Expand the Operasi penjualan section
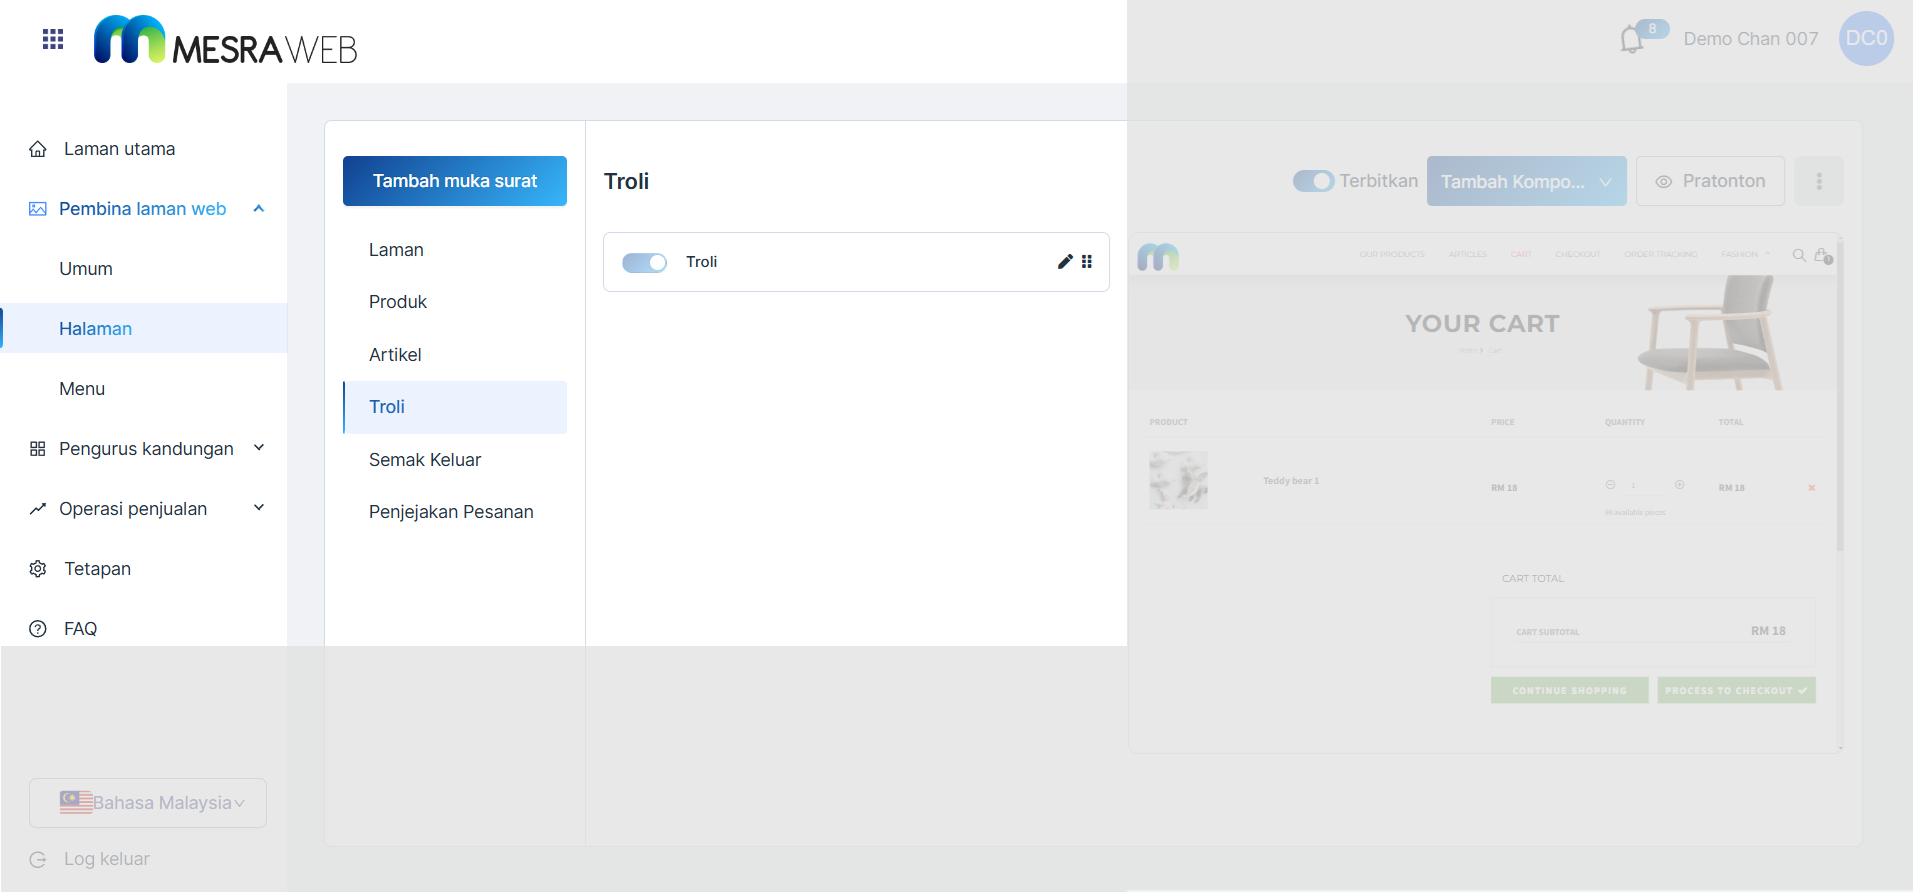Viewport: 1913px width, 892px height. tap(147, 509)
